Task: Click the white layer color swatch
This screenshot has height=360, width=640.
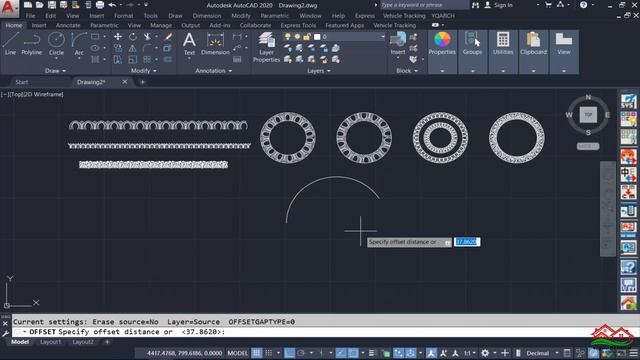Action: [317, 37]
